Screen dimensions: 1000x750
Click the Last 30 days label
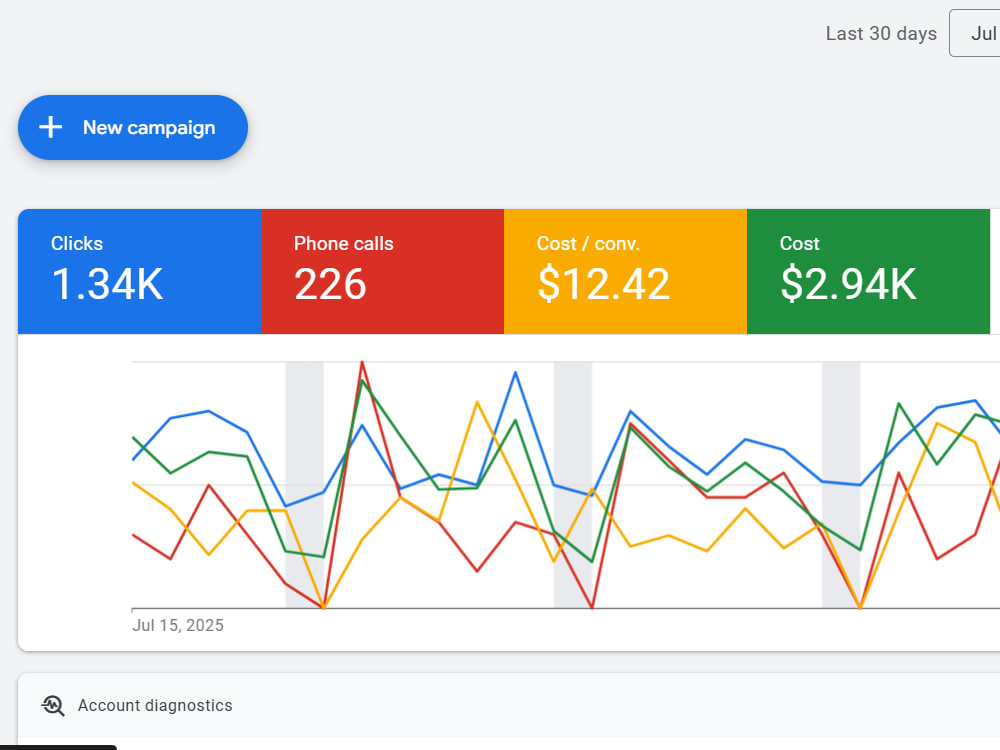point(881,33)
